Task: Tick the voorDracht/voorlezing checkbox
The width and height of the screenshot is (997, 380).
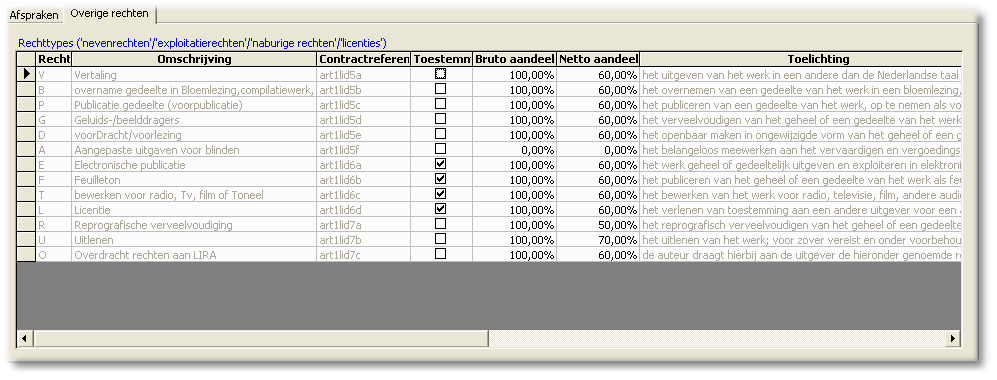Action: click(x=440, y=134)
